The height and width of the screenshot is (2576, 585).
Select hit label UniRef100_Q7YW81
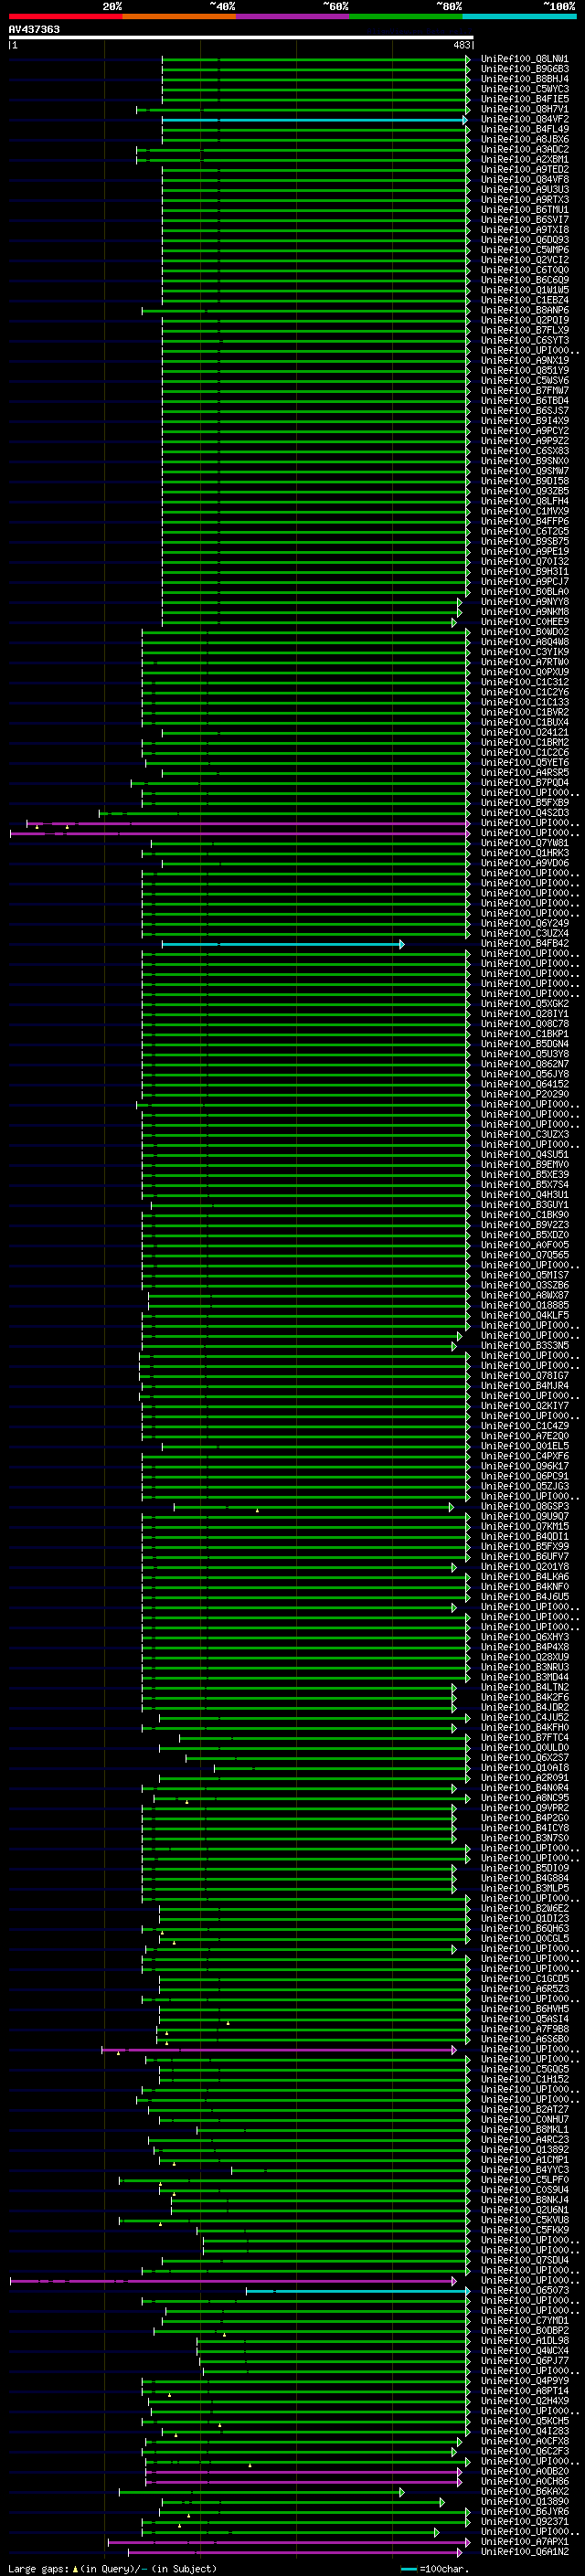point(525,843)
